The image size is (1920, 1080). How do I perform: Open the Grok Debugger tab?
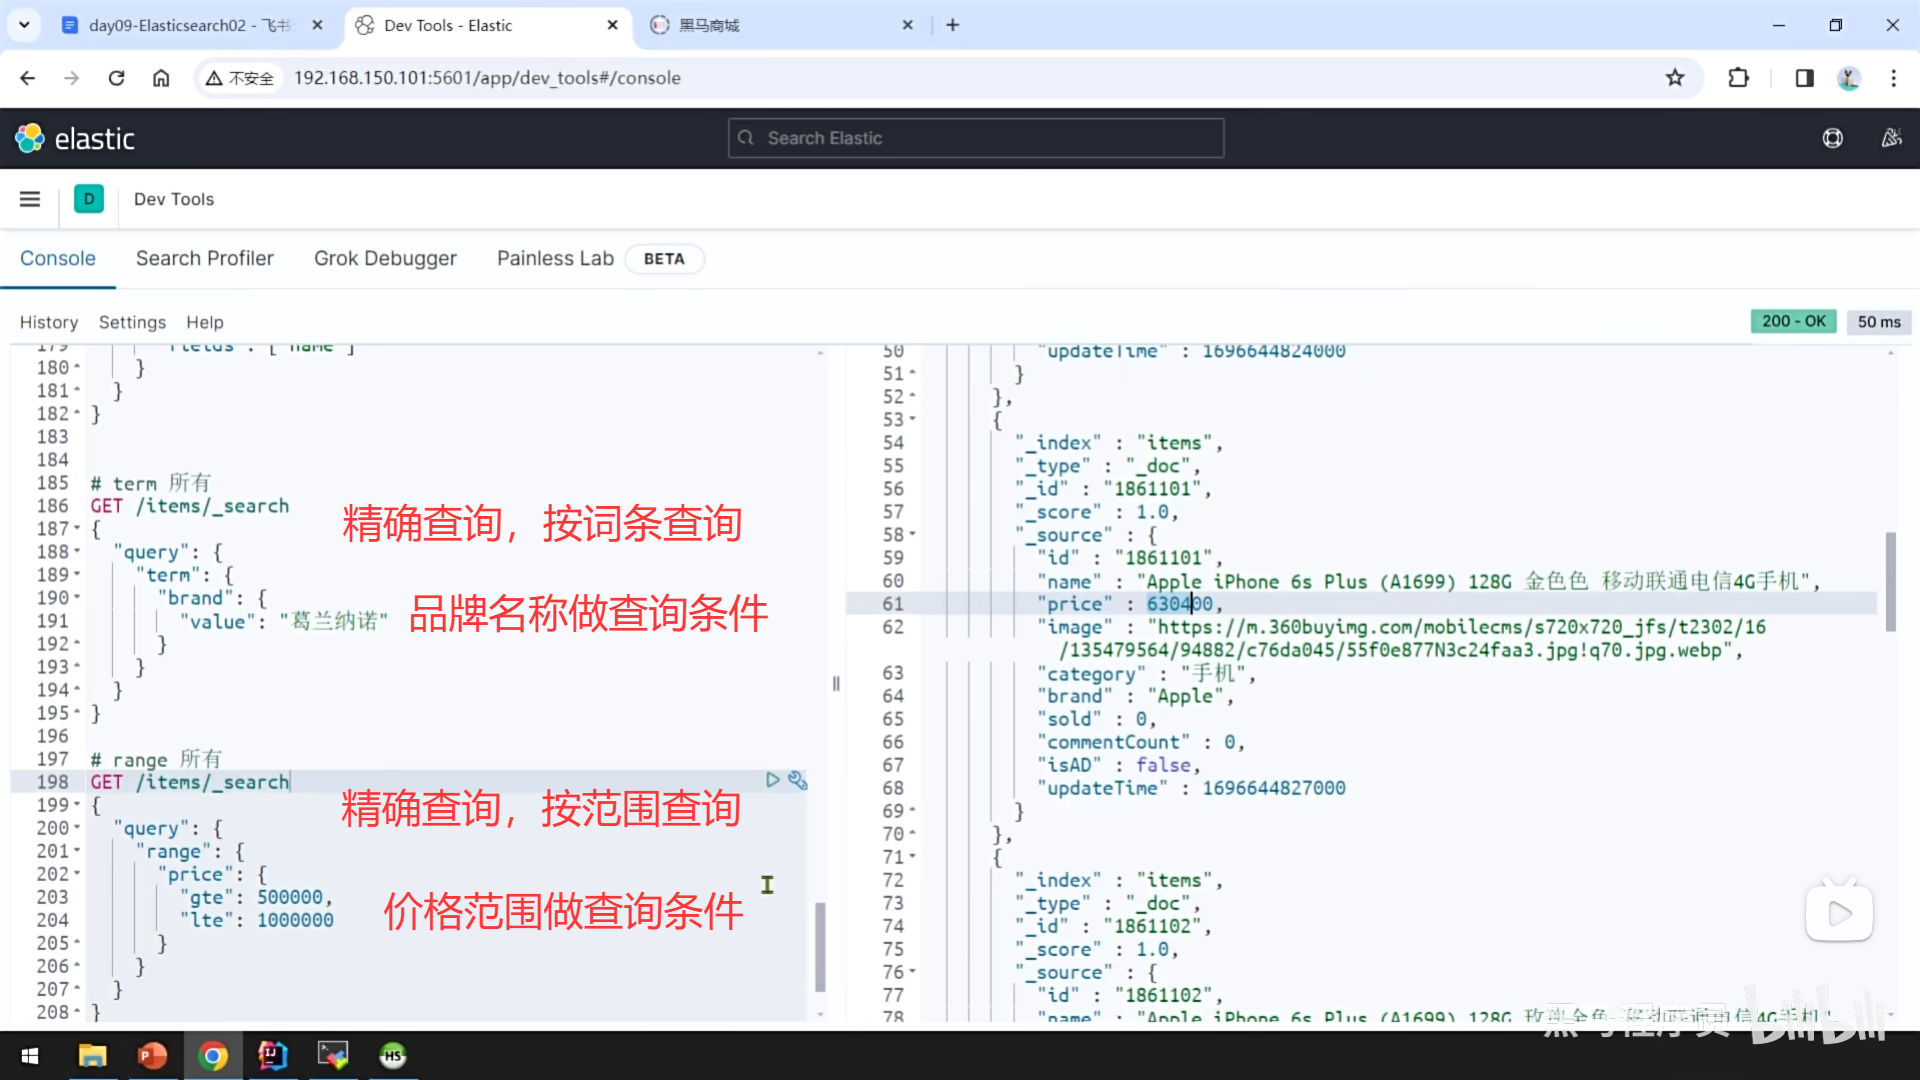[x=385, y=258]
